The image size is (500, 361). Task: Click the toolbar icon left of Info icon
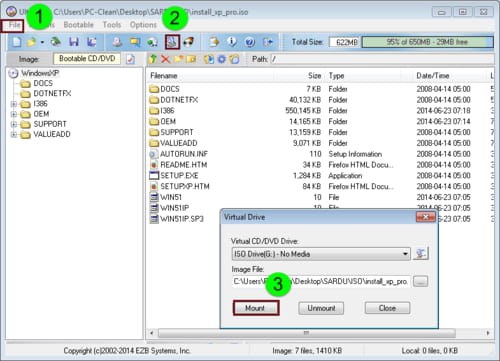(214, 42)
